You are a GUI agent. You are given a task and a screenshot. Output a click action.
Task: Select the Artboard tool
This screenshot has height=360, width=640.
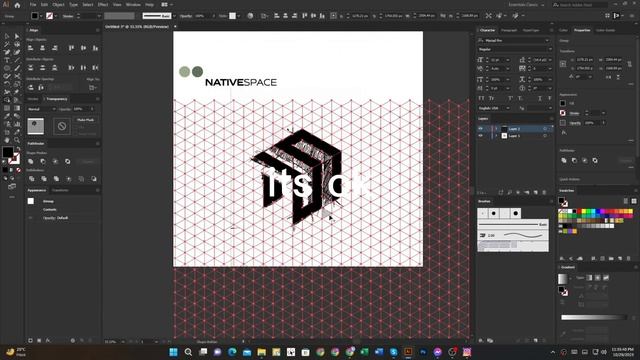click(x=7, y=132)
